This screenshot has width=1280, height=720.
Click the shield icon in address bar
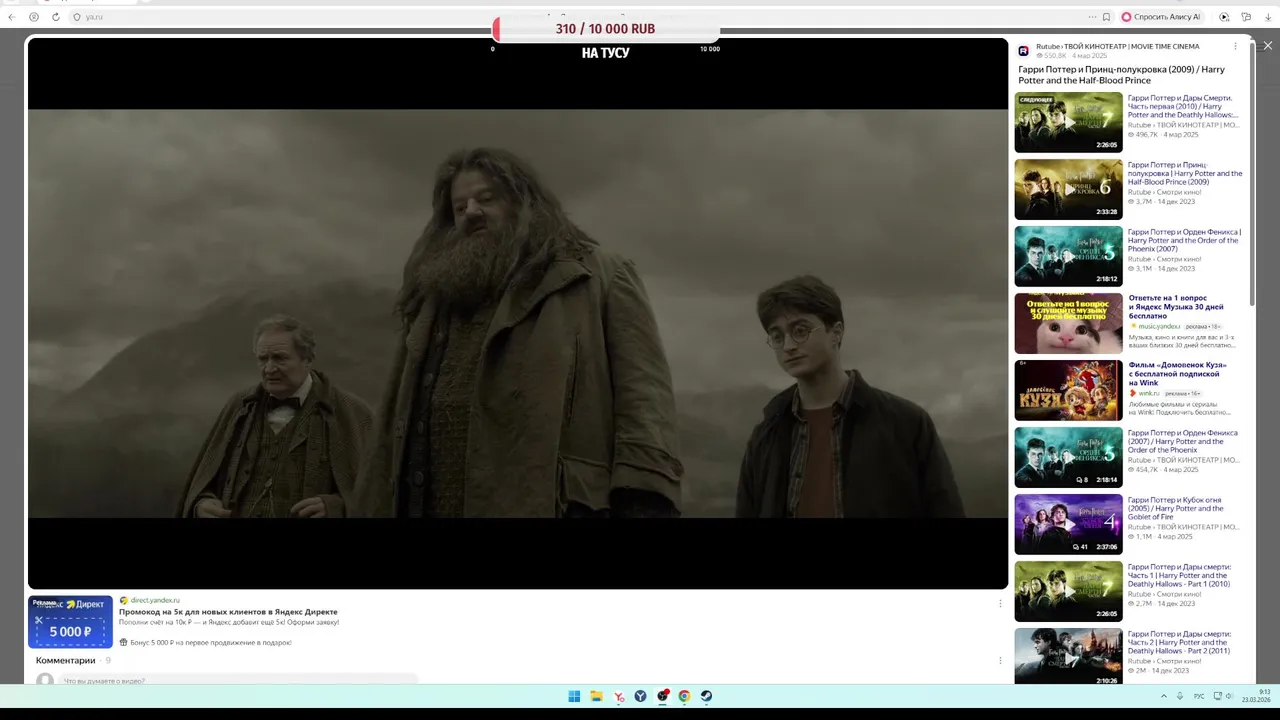(77, 17)
